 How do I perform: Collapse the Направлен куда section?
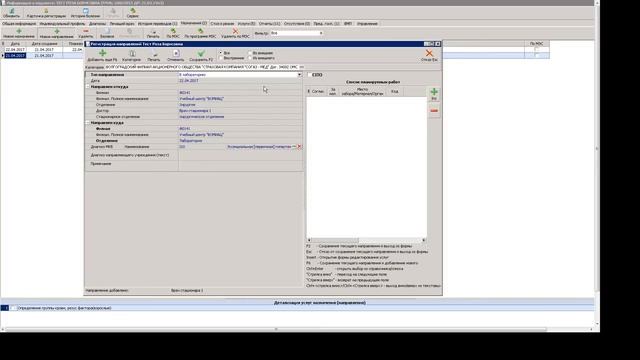click(88, 123)
